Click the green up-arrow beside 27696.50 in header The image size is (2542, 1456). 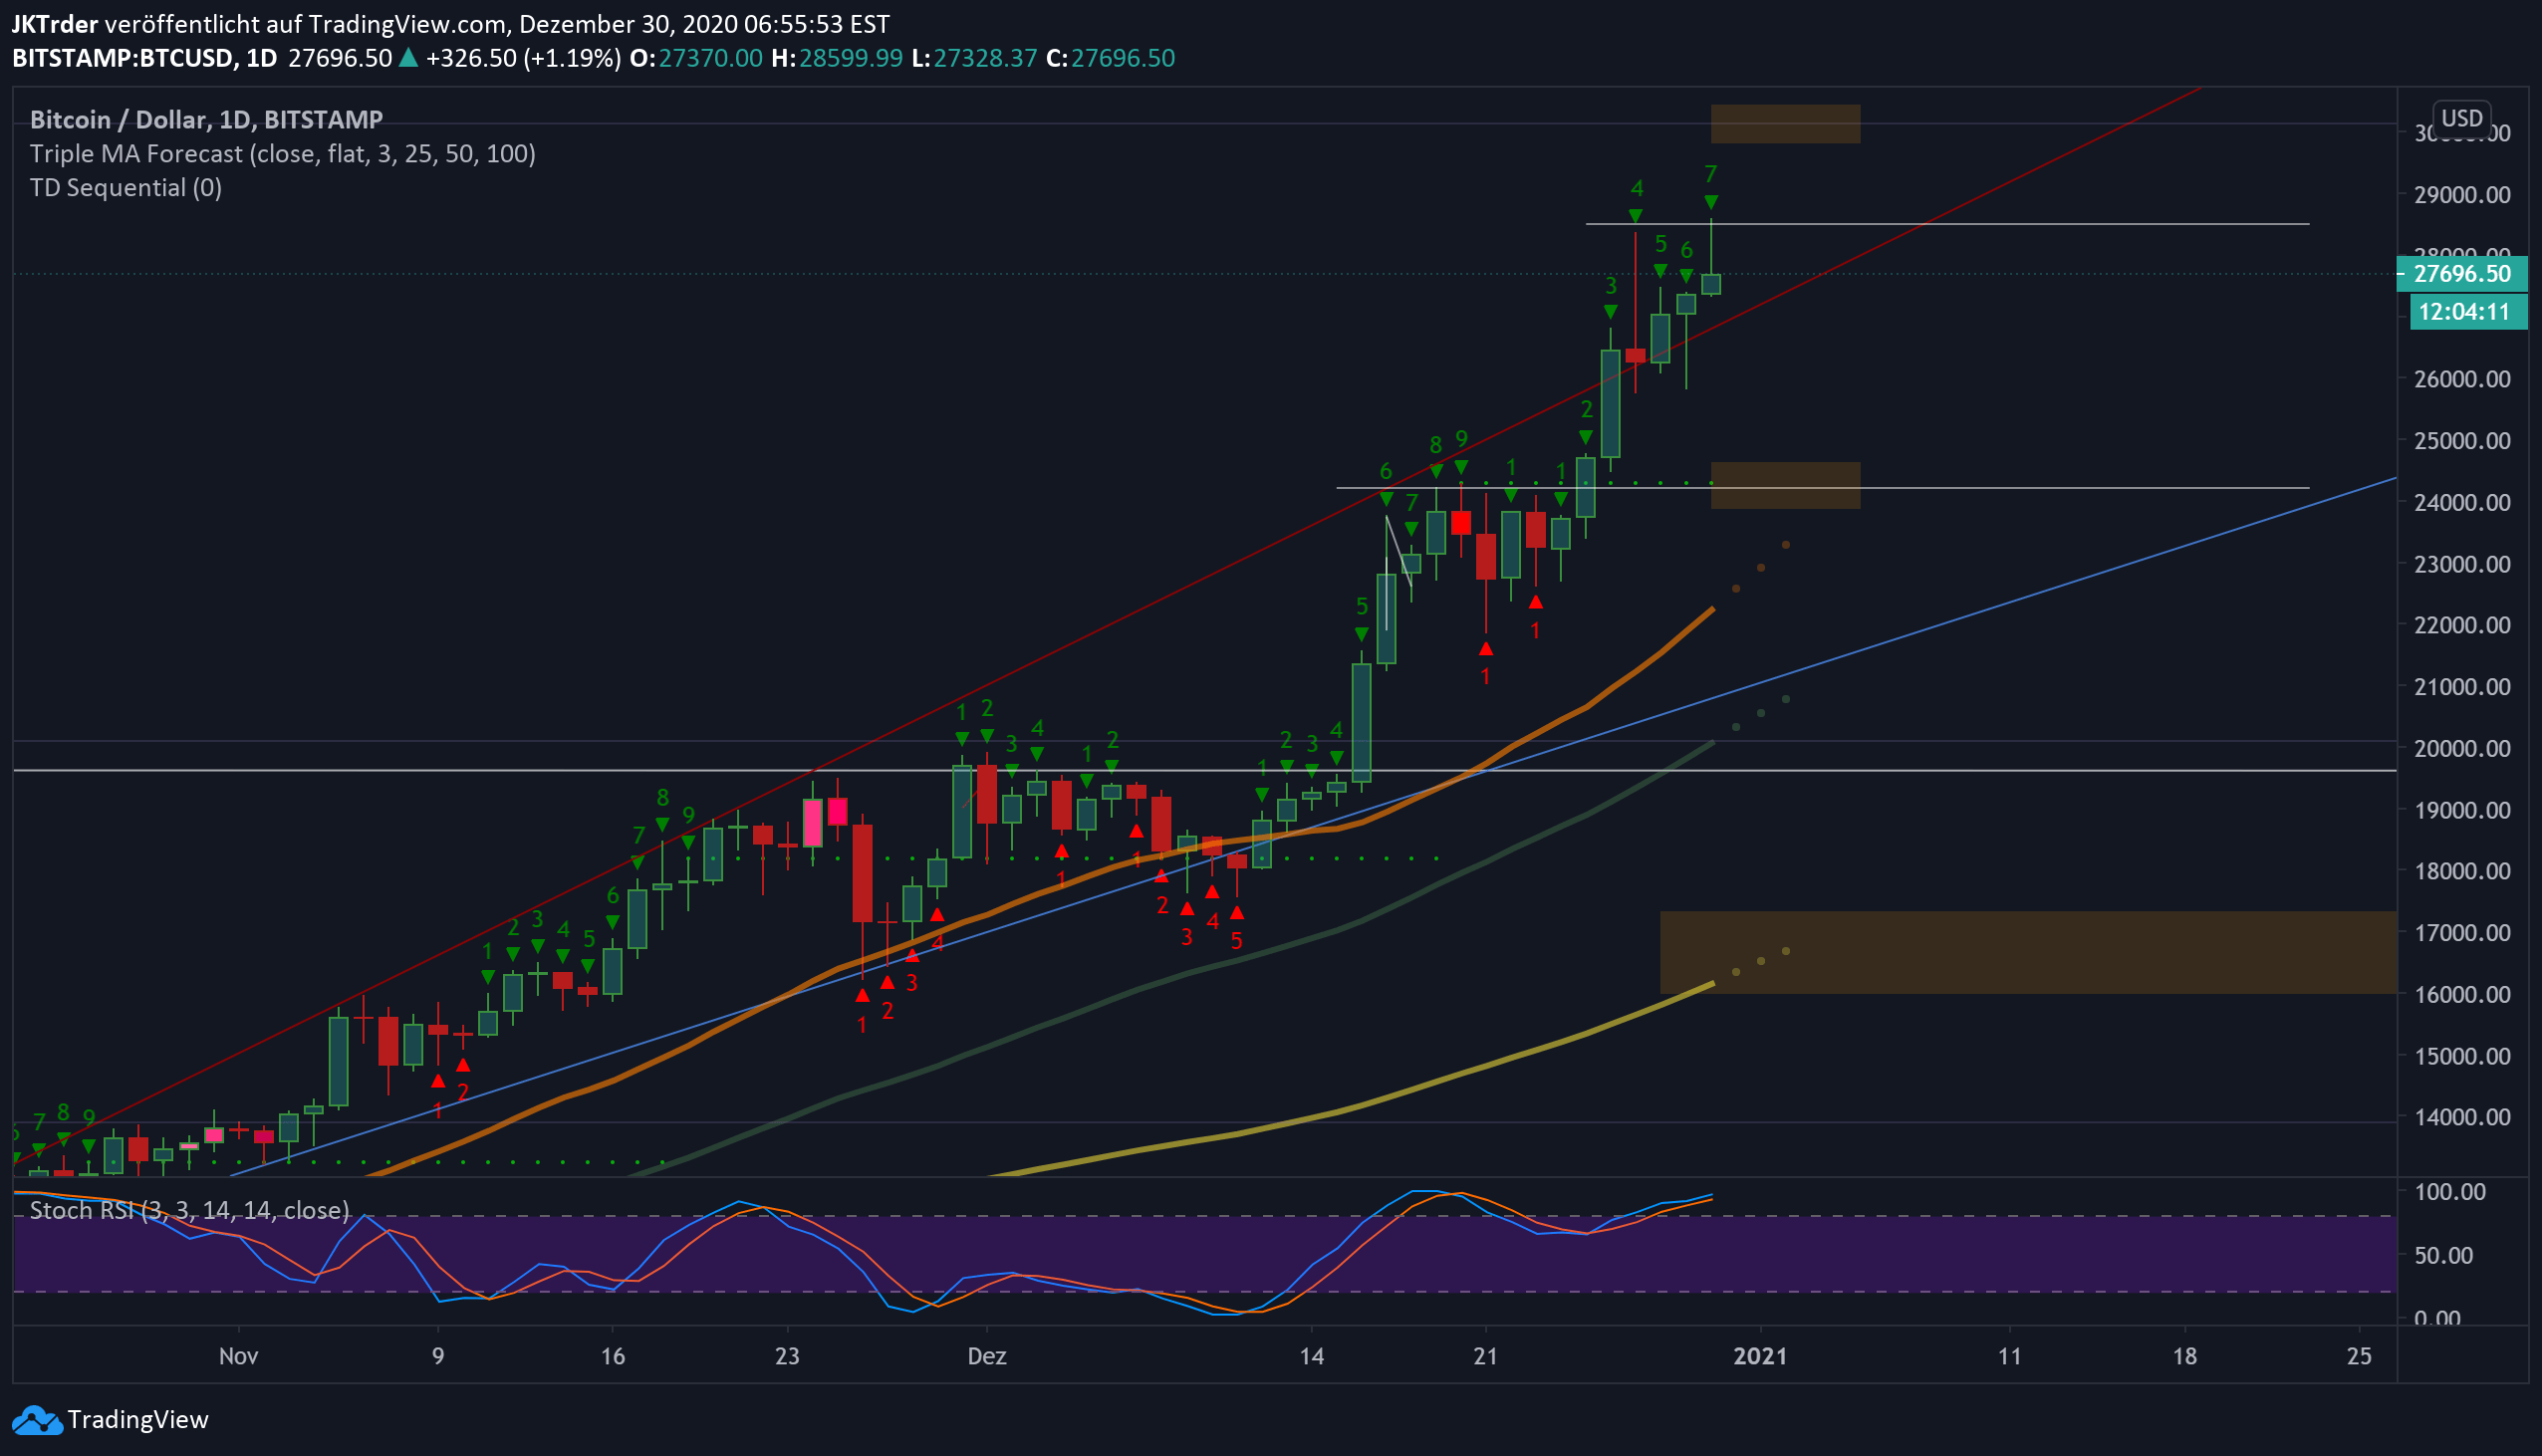click(x=408, y=58)
